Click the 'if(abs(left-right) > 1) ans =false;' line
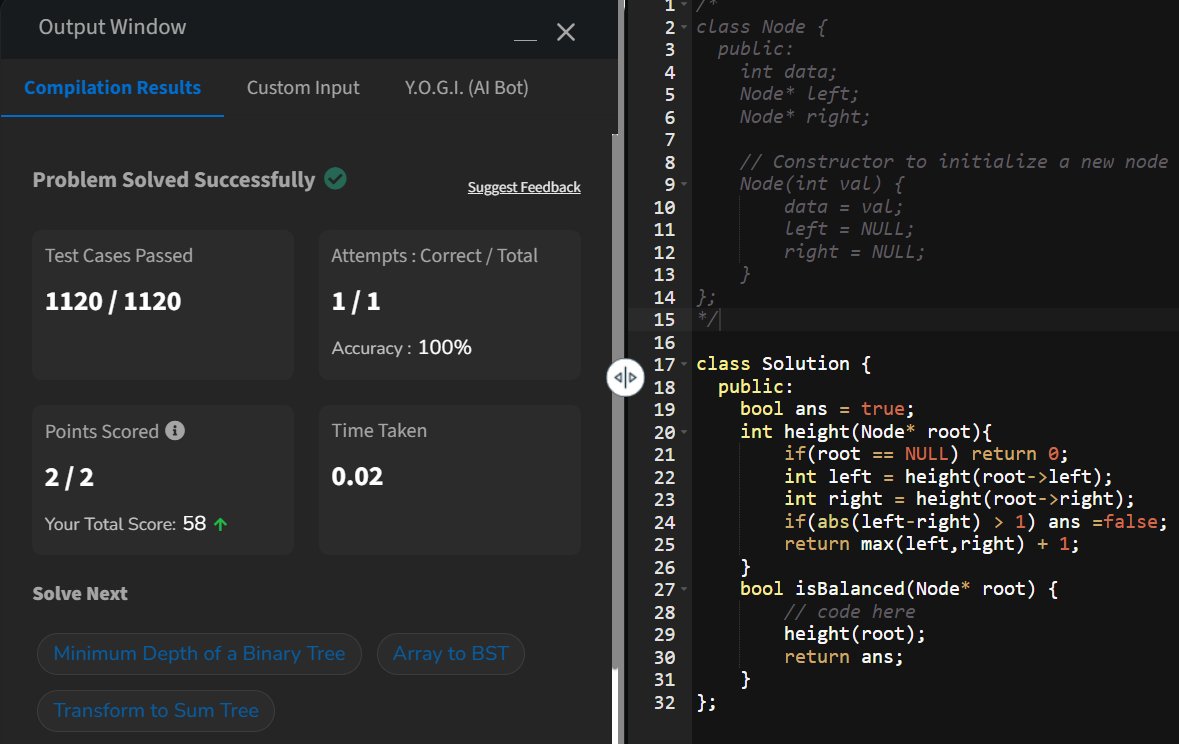 tap(975, 521)
